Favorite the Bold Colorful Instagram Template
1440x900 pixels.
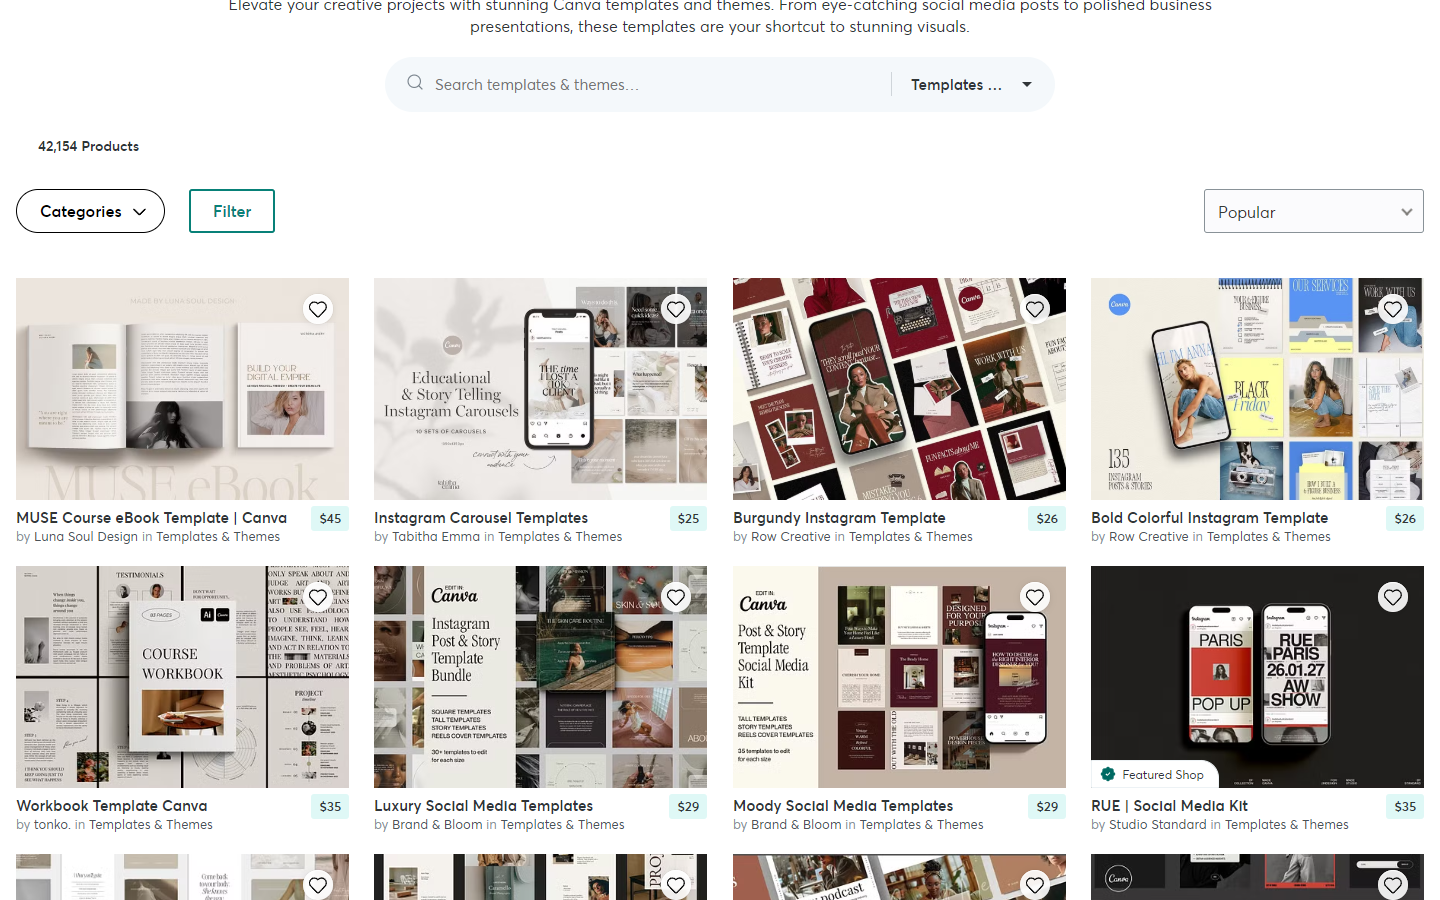click(1393, 309)
